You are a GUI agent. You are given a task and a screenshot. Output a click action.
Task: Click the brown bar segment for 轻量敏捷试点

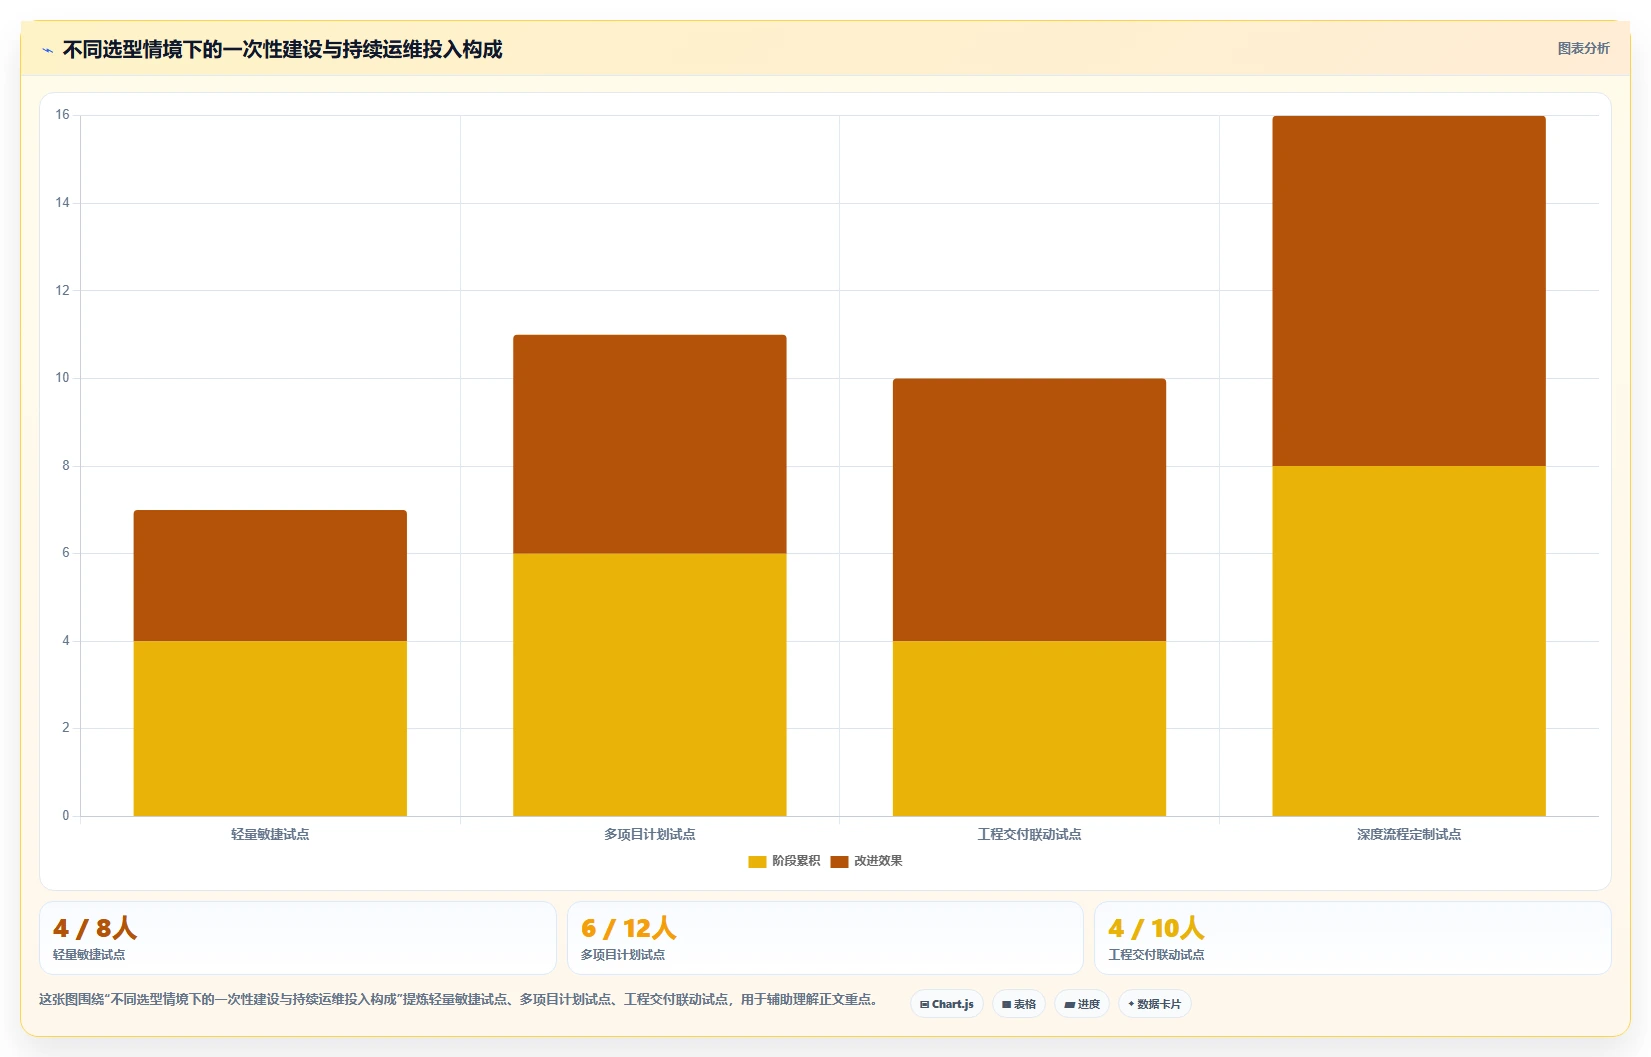270,576
